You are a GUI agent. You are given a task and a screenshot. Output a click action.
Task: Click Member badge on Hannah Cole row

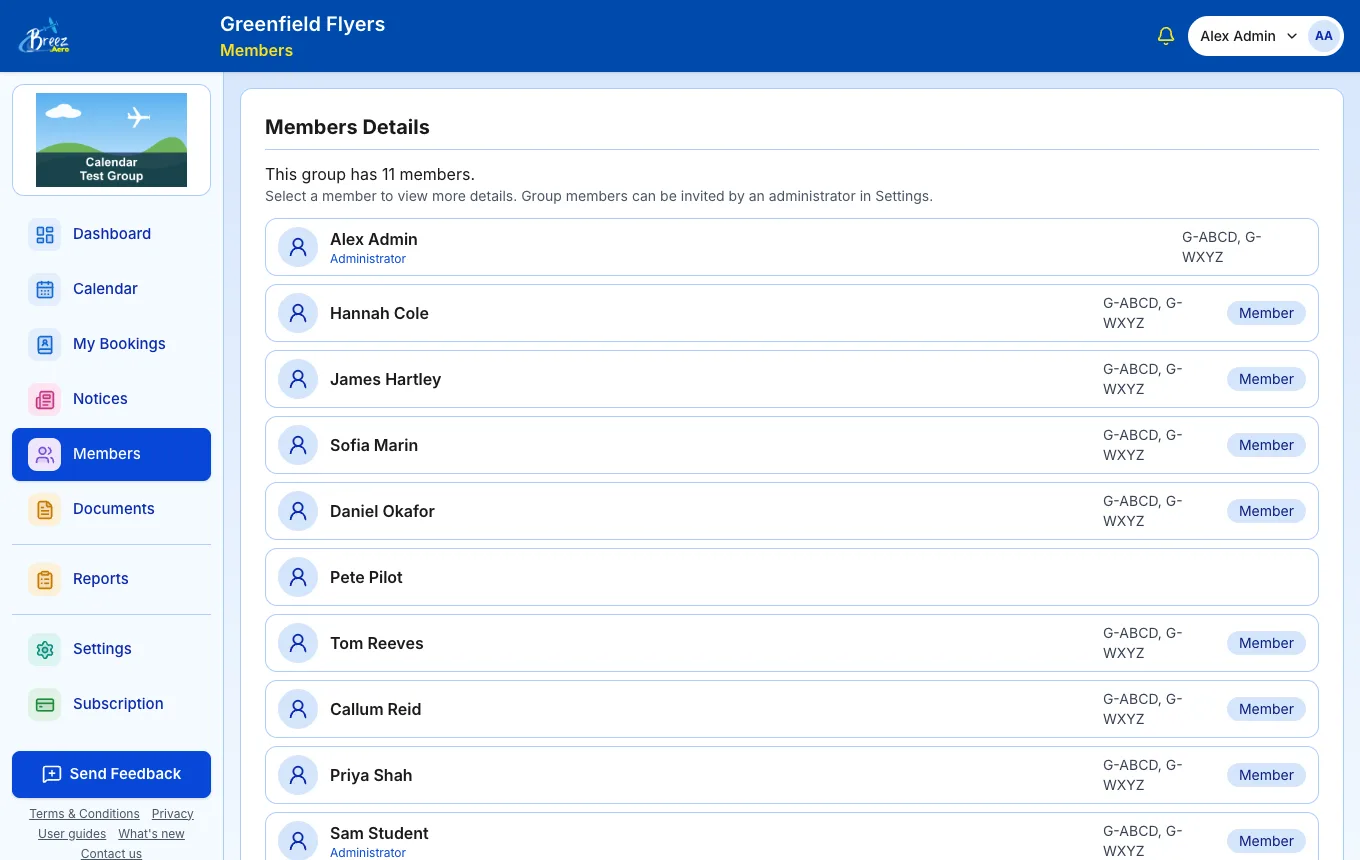[x=1266, y=313]
